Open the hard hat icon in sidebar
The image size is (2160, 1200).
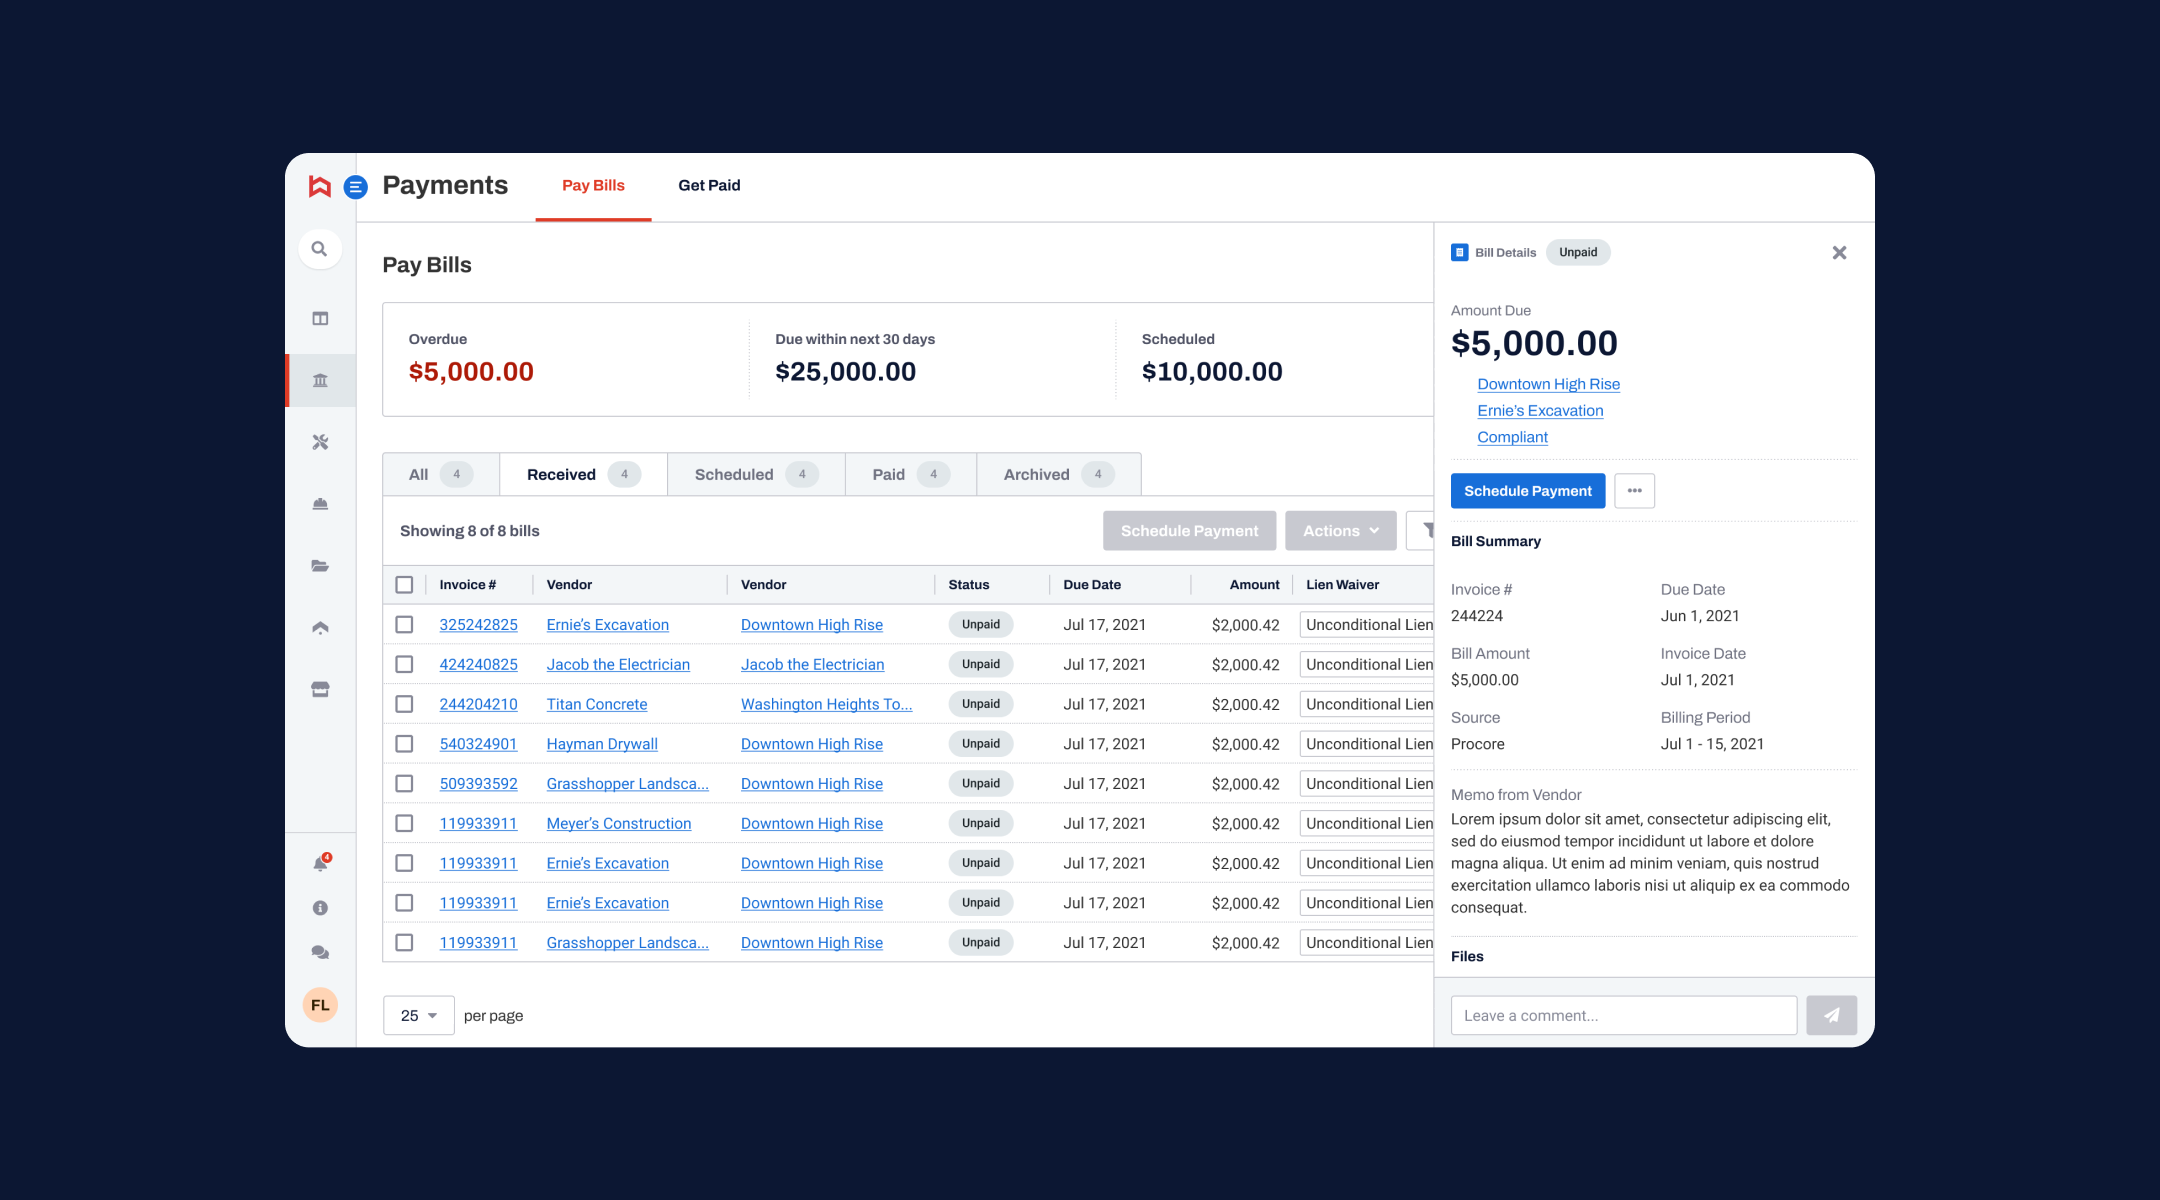(x=320, y=504)
